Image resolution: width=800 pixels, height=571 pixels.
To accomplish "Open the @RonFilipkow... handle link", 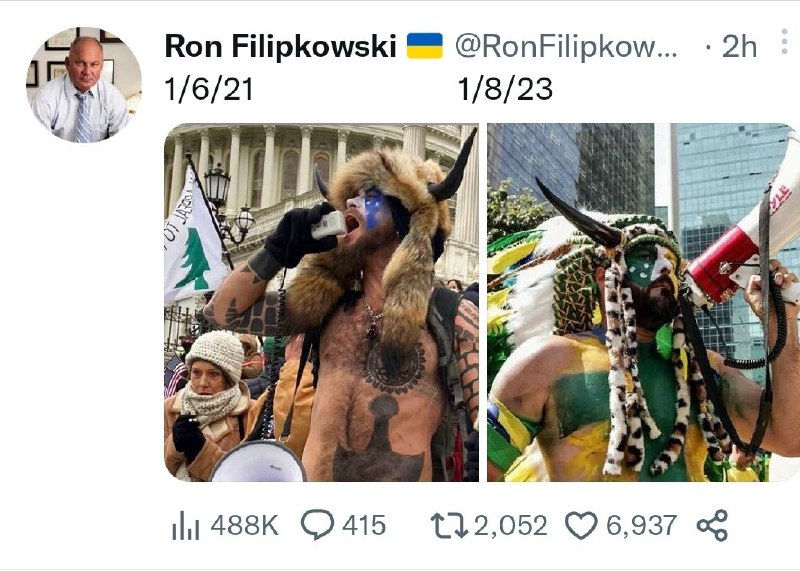I will pos(565,46).
